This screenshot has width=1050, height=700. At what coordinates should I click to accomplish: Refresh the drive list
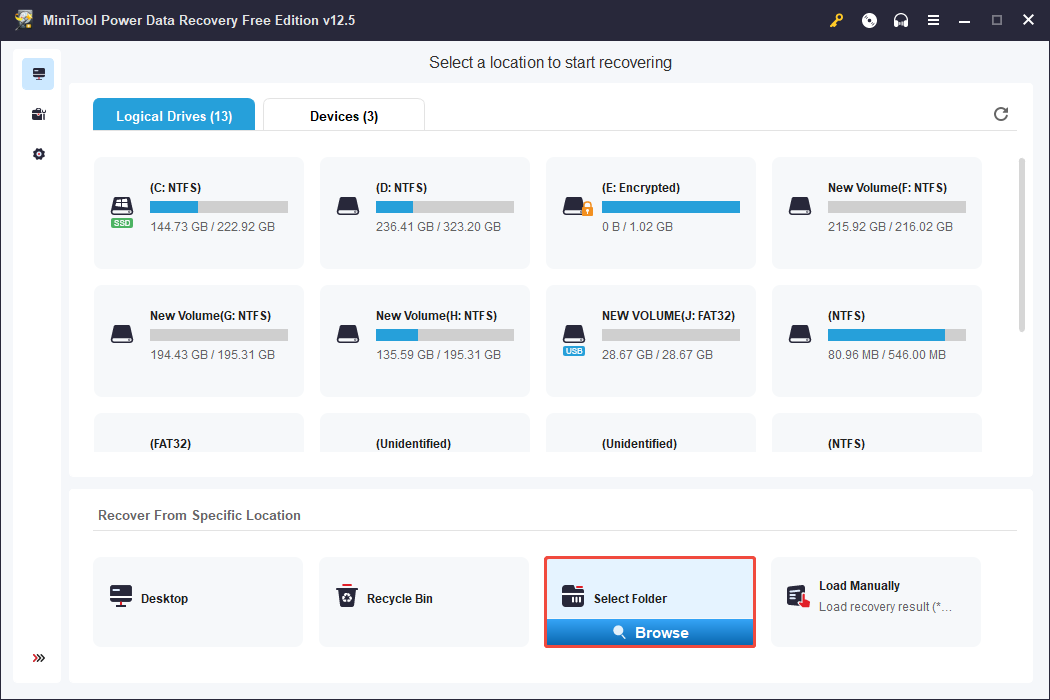tap(1001, 114)
